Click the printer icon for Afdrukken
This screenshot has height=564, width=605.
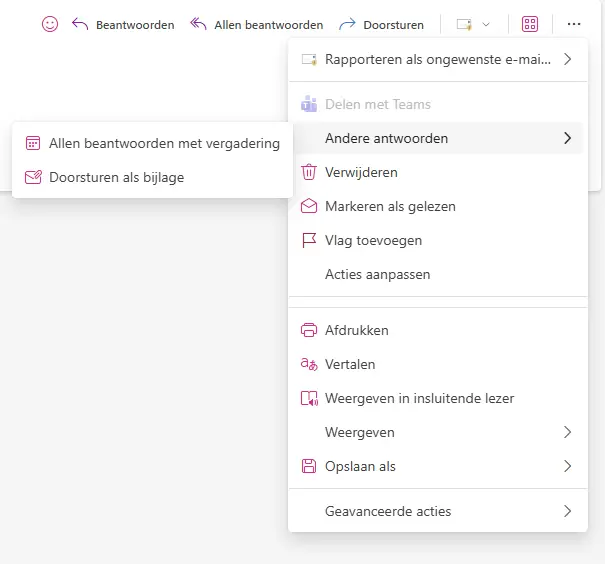(x=309, y=330)
